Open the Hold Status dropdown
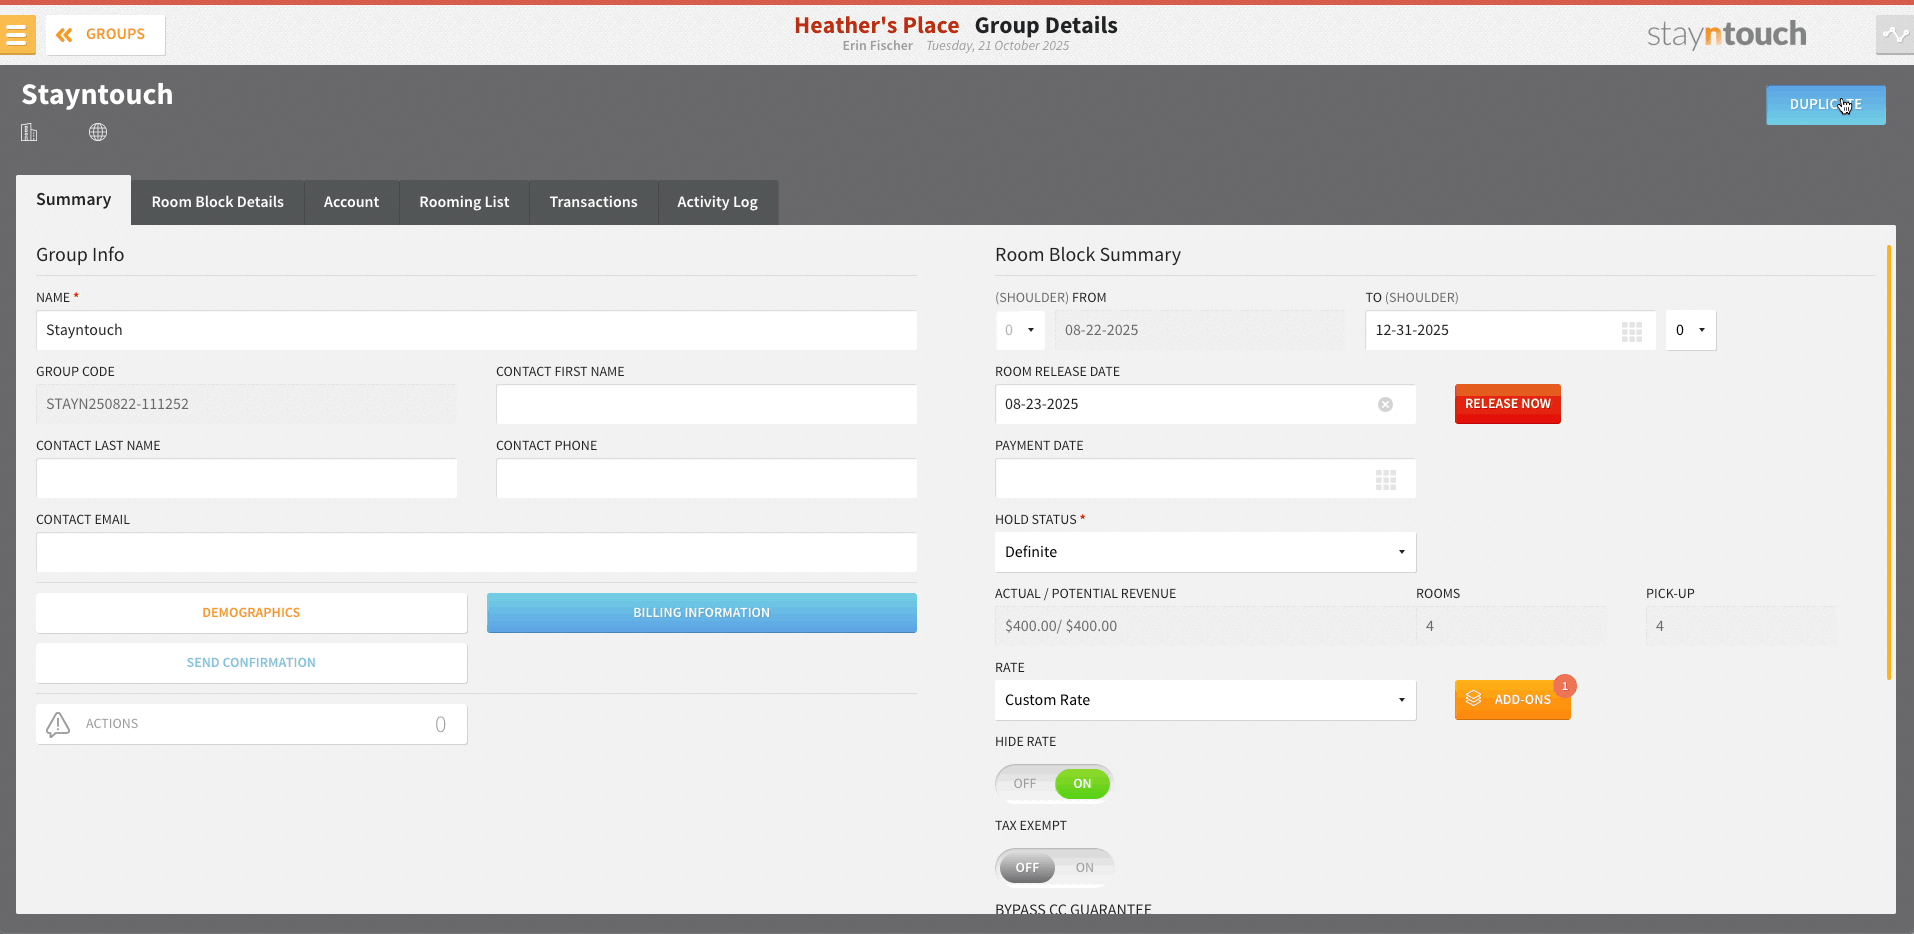 click(x=1205, y=552)
